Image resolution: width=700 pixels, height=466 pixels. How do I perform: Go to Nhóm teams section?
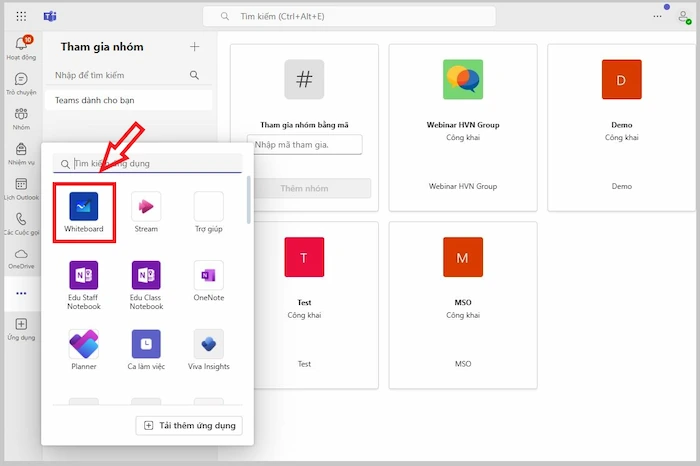(21, 119)
